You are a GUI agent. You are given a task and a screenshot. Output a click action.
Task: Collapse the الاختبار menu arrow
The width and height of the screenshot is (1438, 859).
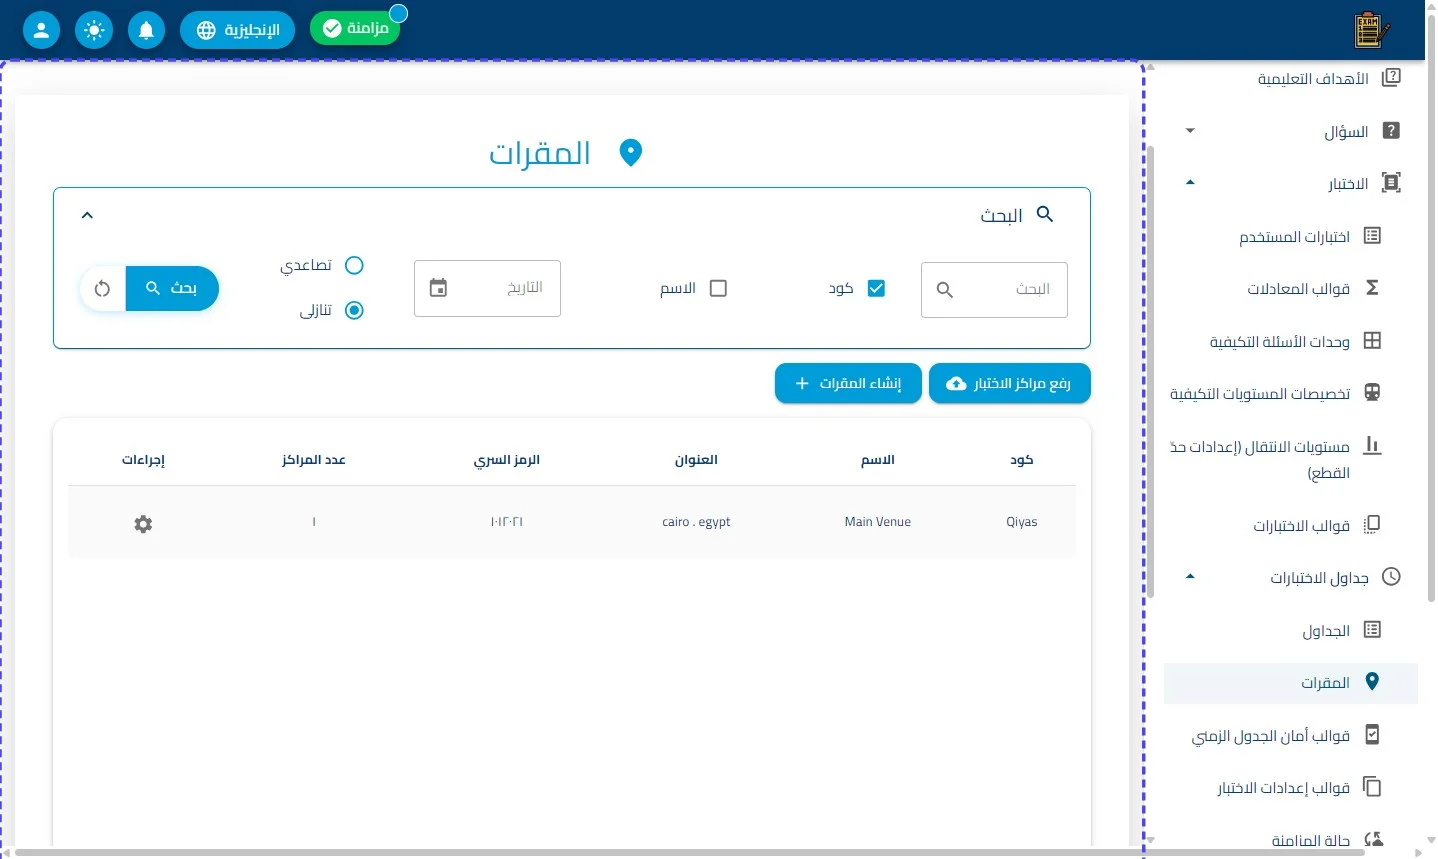pos(1190,183)
